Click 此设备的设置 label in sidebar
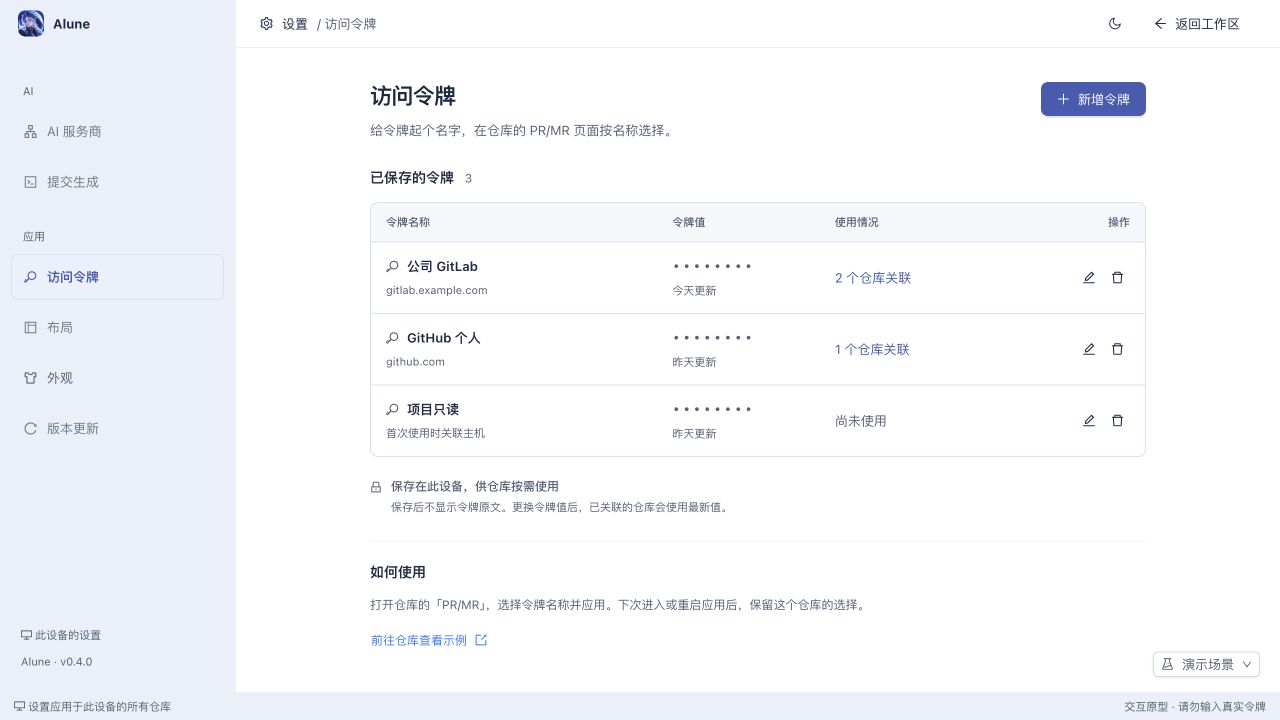The height and width of the screenshot is (720, 1280). tap(68, 635)
